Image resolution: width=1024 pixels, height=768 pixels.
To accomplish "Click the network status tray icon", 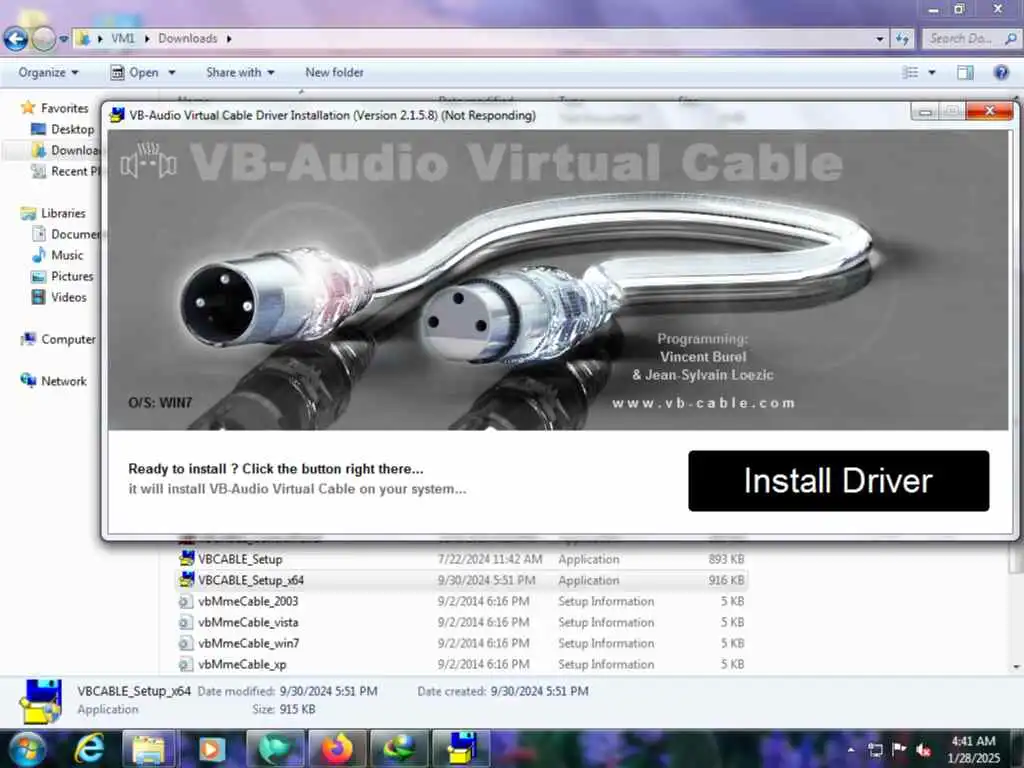I will coord(875,749).
